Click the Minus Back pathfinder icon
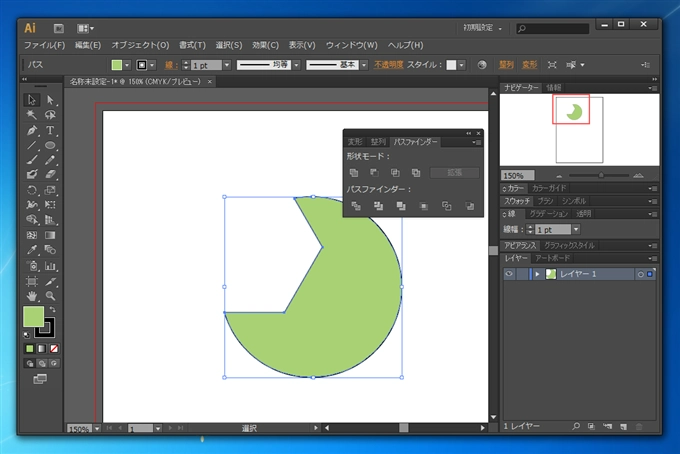This screenshot has height=454, width=680. pos(470,206)
